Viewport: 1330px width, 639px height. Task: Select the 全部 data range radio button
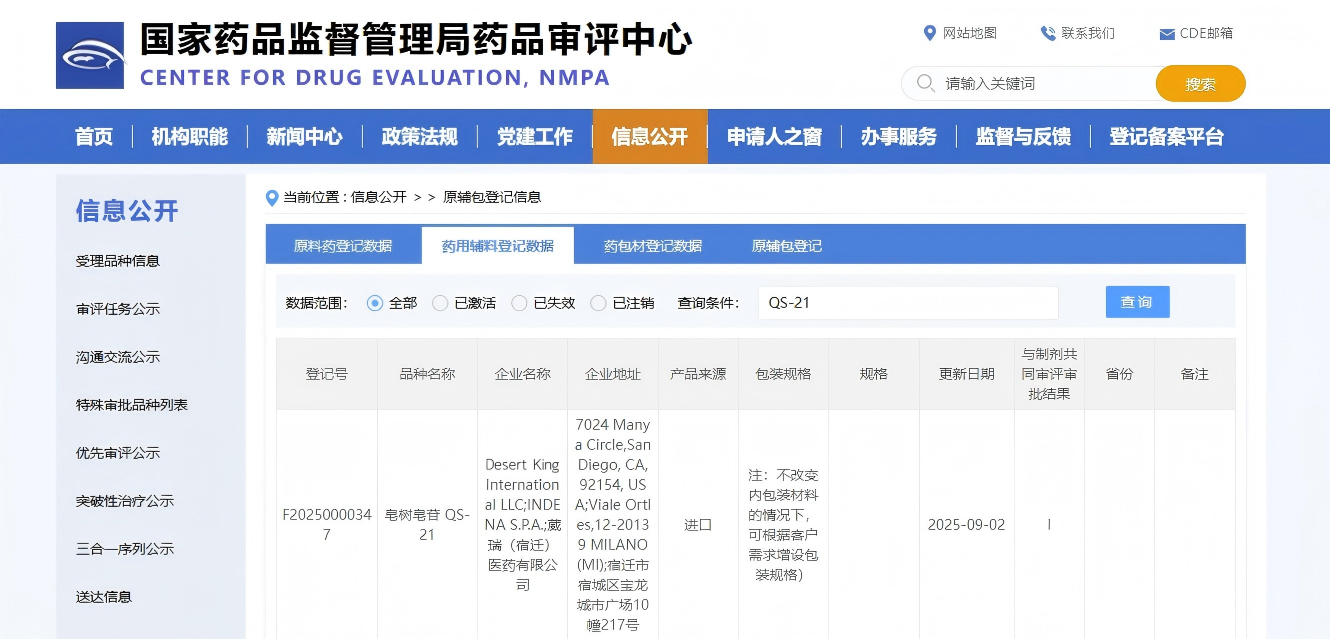[x=375, y=303]
